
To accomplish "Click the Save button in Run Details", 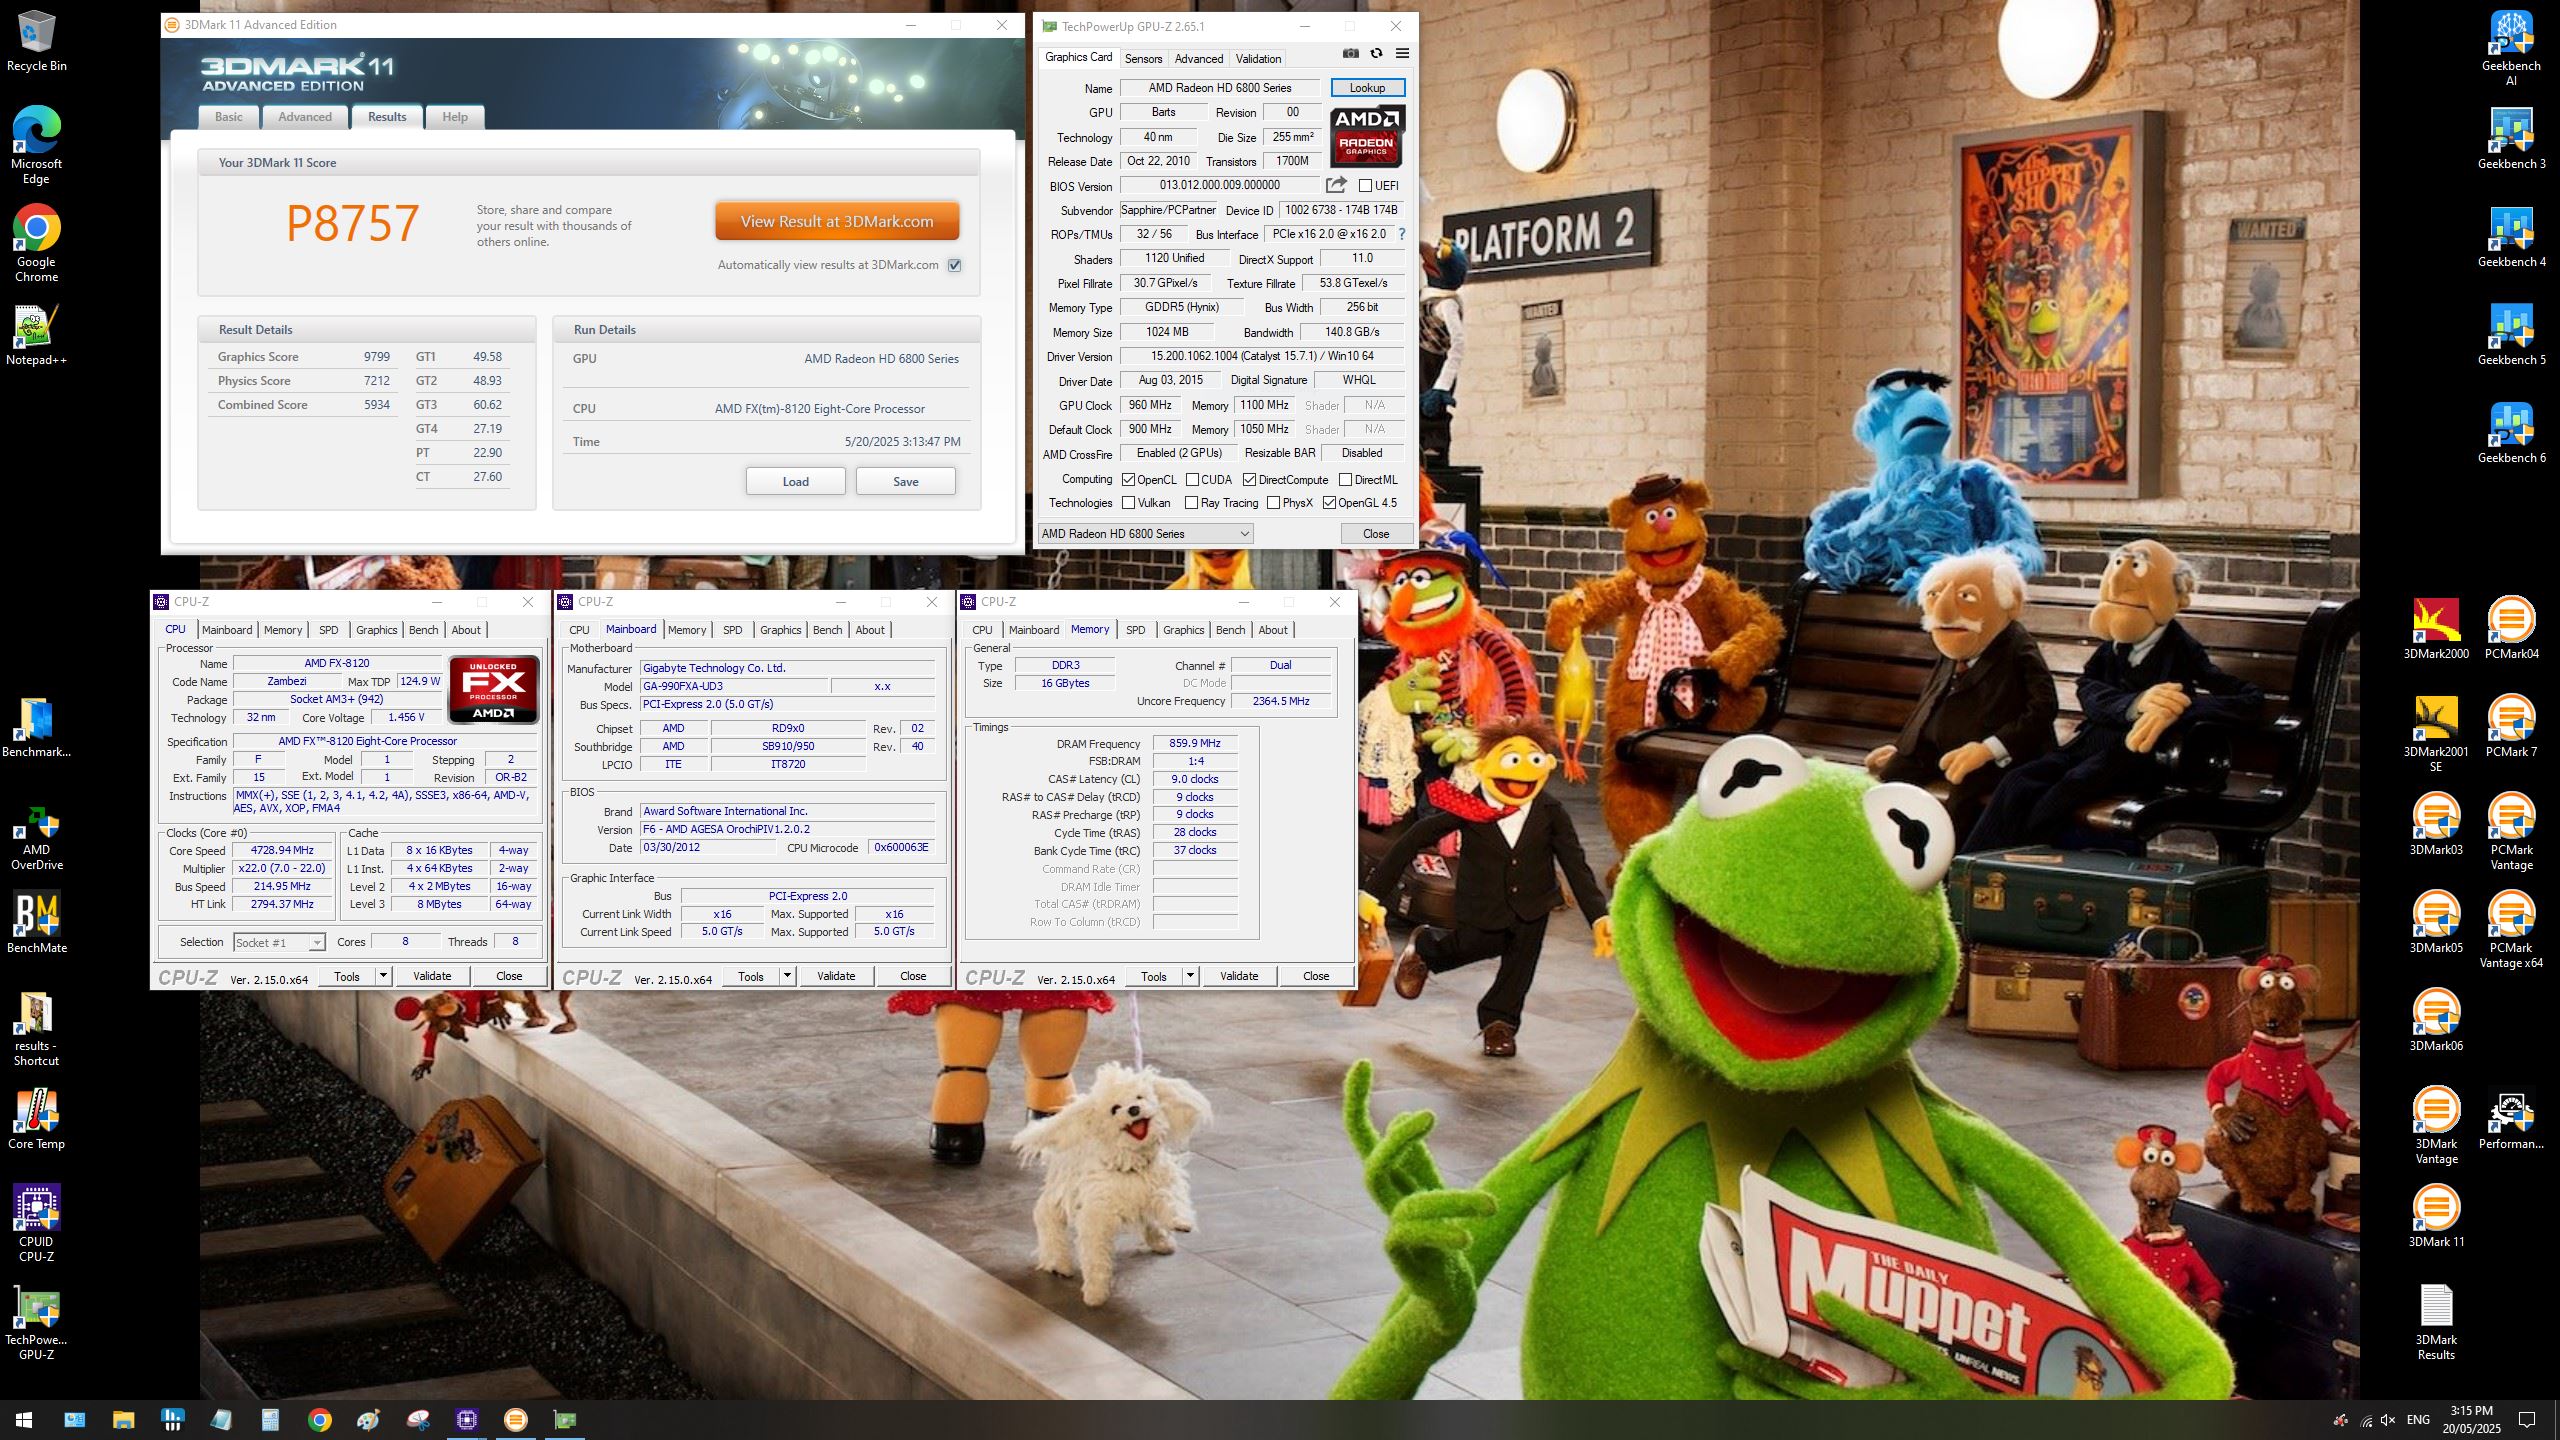I will tap(905, 481).
